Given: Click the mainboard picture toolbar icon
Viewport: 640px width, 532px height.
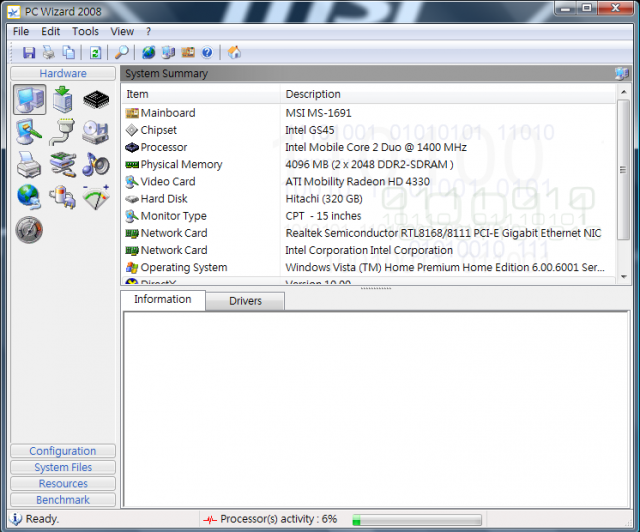Looking at the screenshot, I should (188, 52).
